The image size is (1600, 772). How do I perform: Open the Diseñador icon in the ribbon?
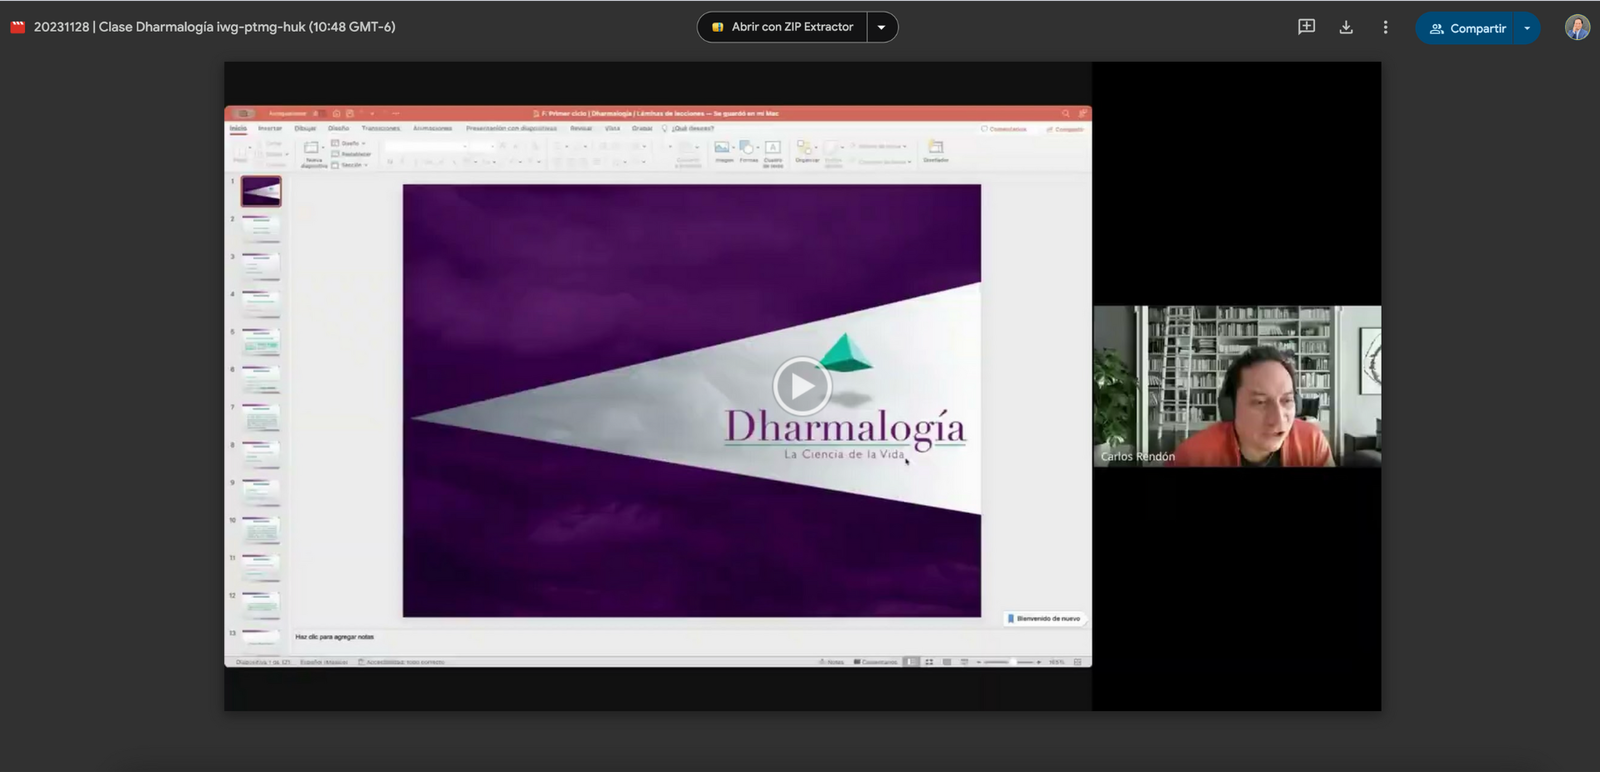coord(935,149)
